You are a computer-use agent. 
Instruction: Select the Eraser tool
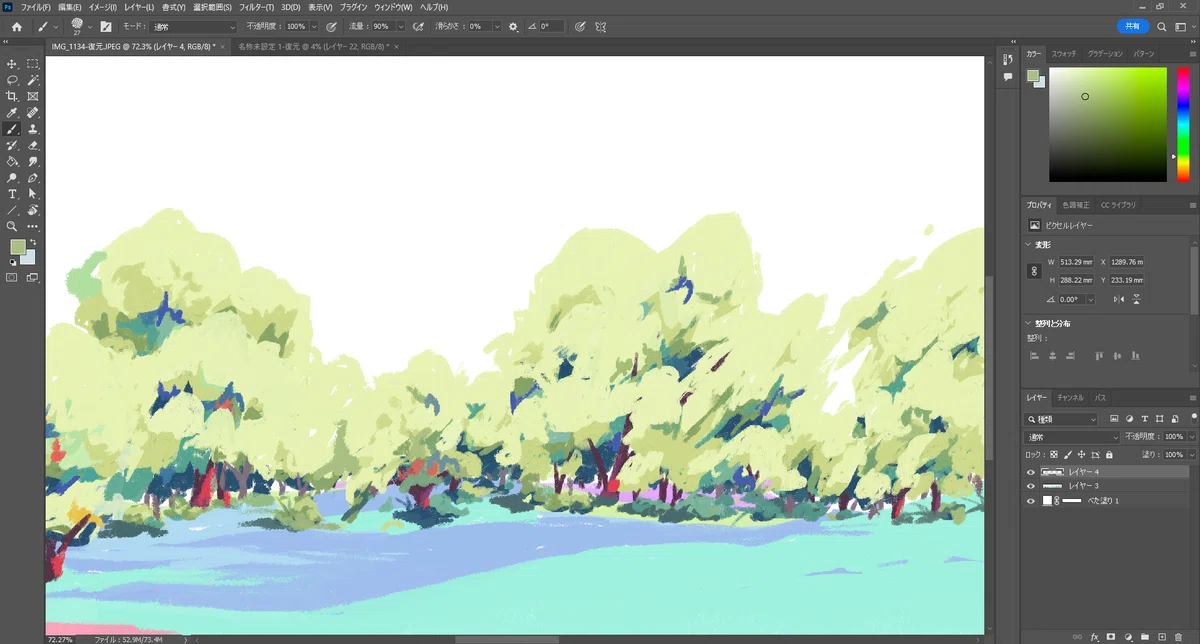click(33, 145)
